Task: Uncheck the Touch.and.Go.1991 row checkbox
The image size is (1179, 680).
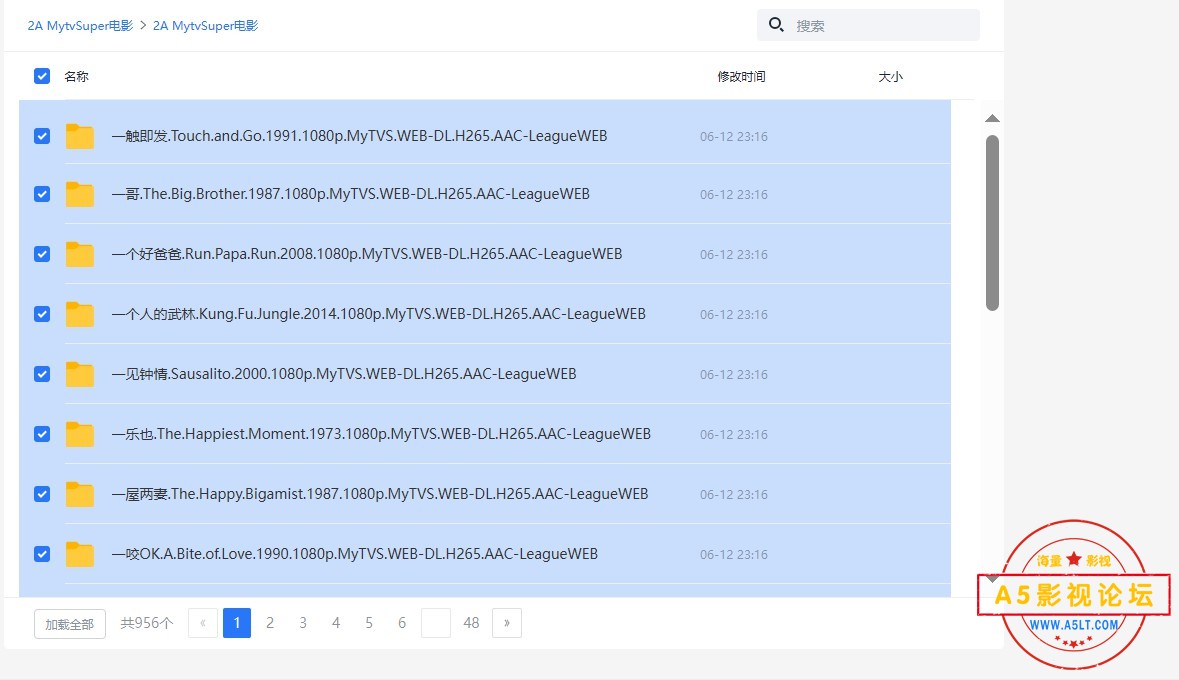Action: pos(42,136)
